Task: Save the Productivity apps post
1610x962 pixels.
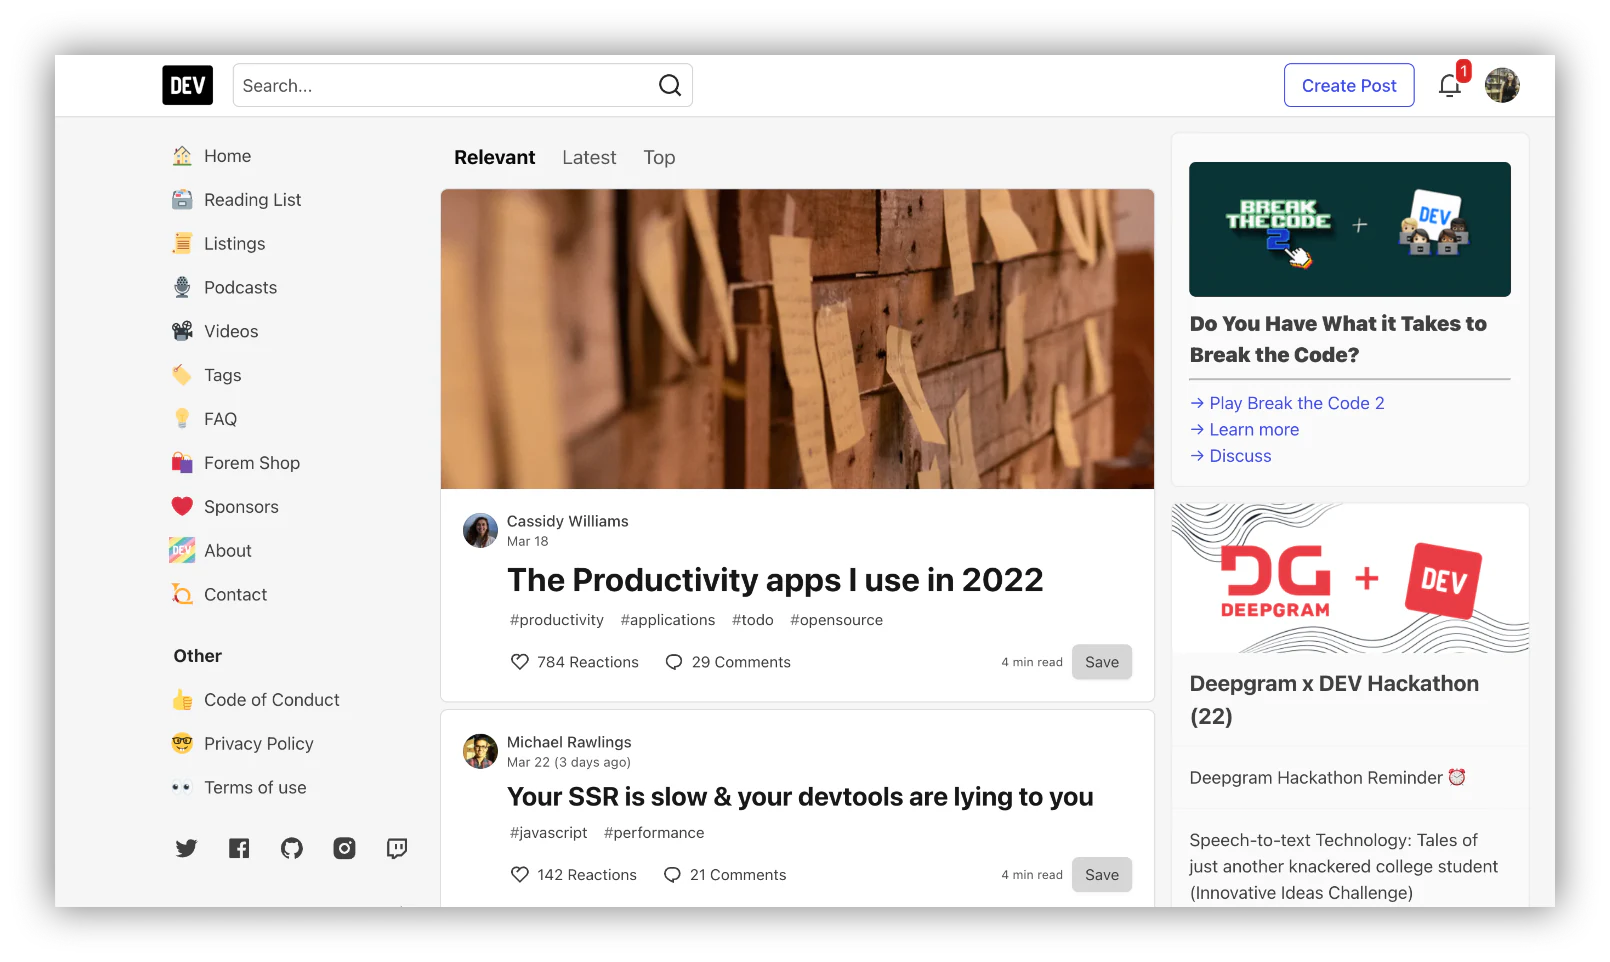Action: (x=1102, y=662)
